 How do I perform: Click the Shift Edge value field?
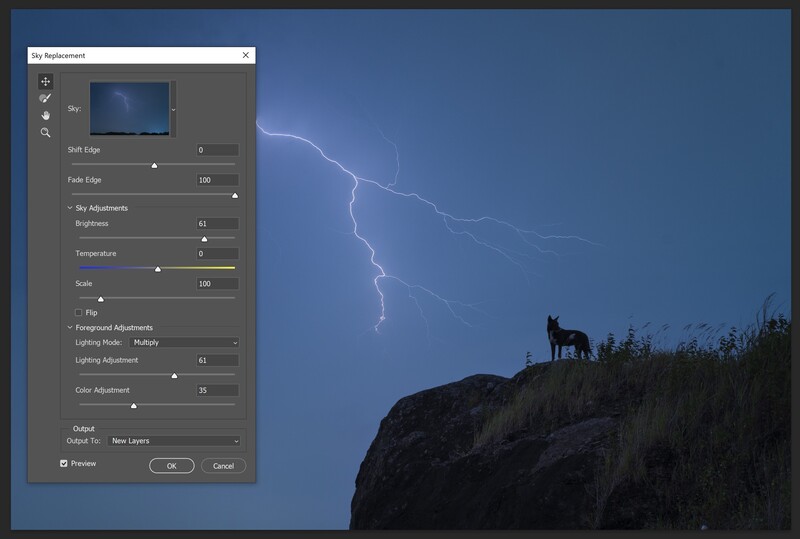tap(217, 150)
